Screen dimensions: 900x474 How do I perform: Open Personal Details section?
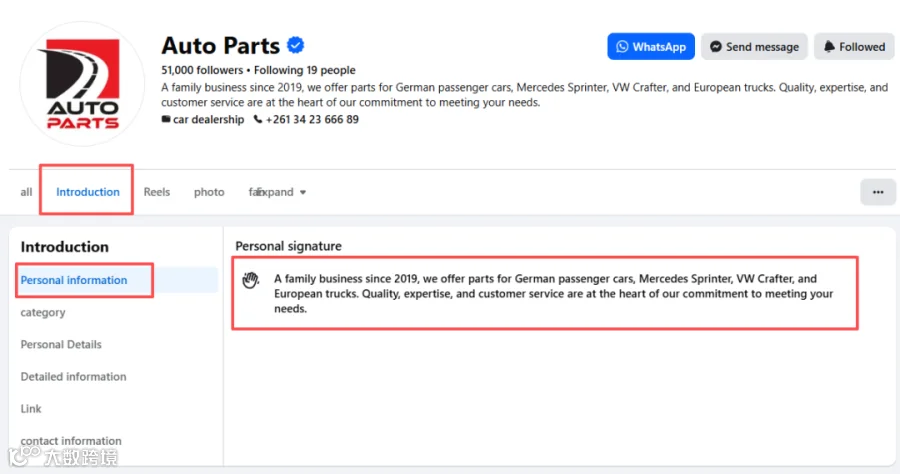(61, 344)
